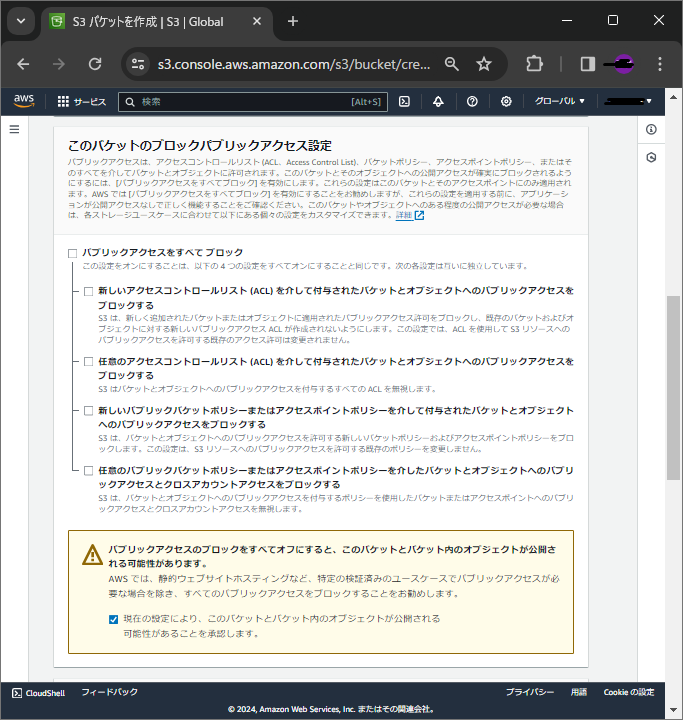Bookmark the page with the star icon
Image resolution: width=683 pixels, height=720 pixels.
click(x=484, y=64)
